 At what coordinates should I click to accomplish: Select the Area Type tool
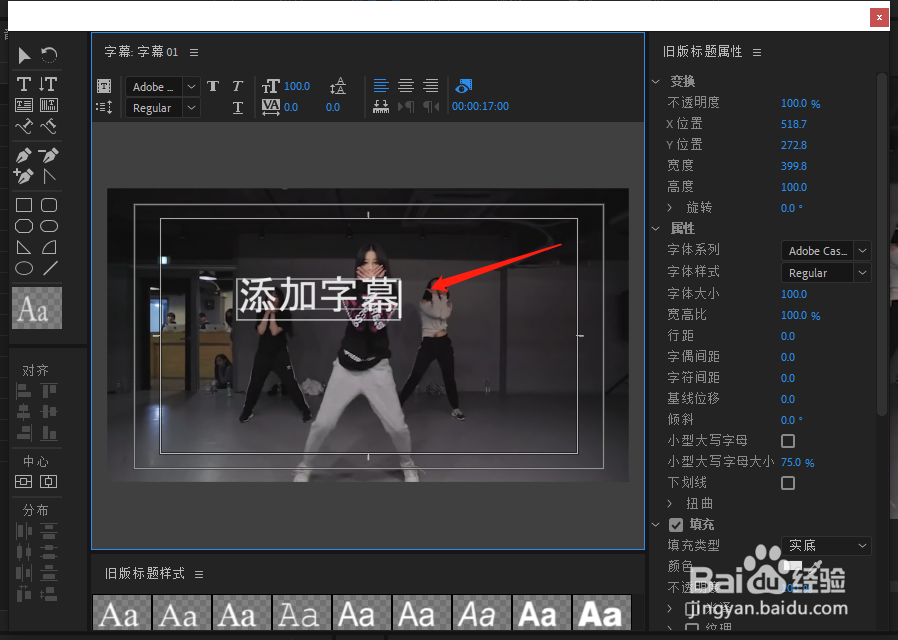[x=22, y=105]
